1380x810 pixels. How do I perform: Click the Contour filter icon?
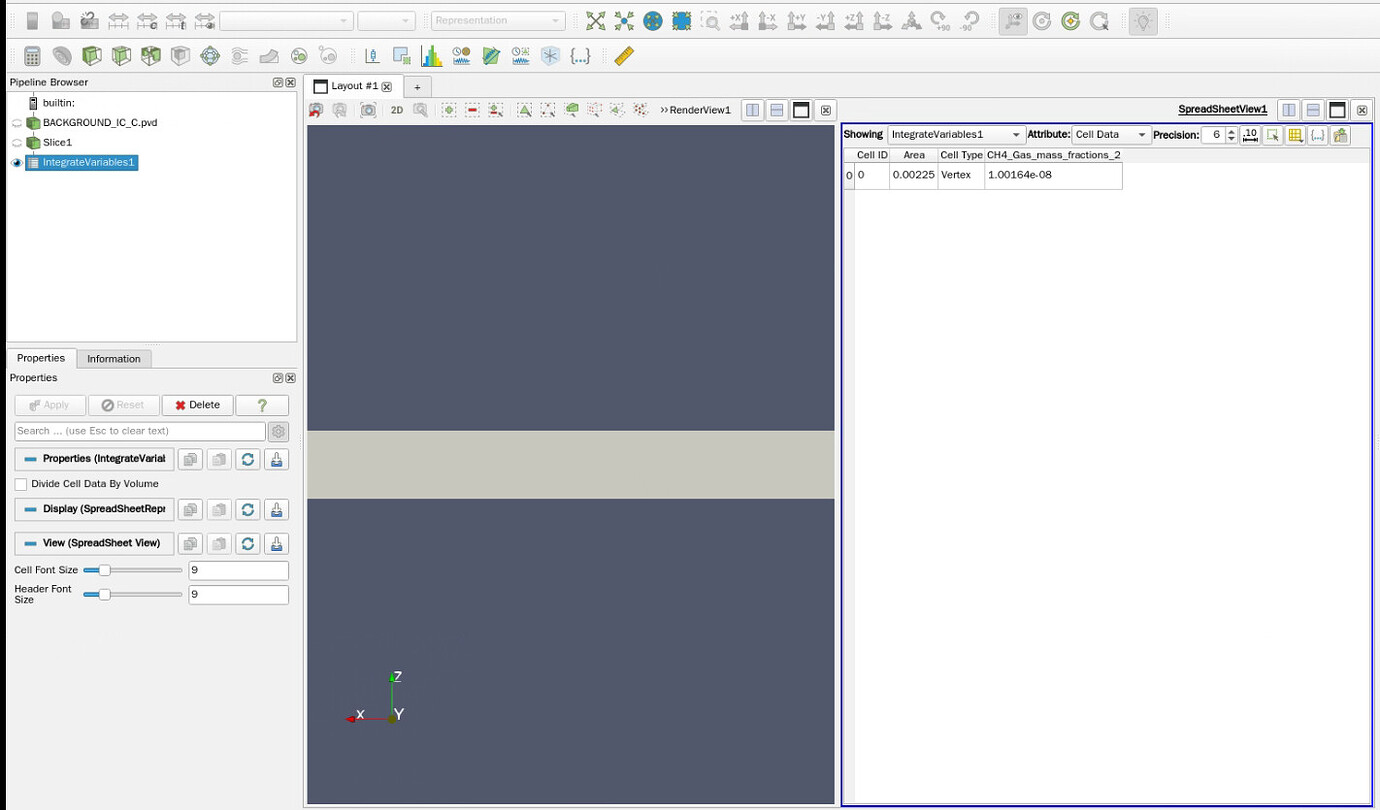tap(62, 56)
